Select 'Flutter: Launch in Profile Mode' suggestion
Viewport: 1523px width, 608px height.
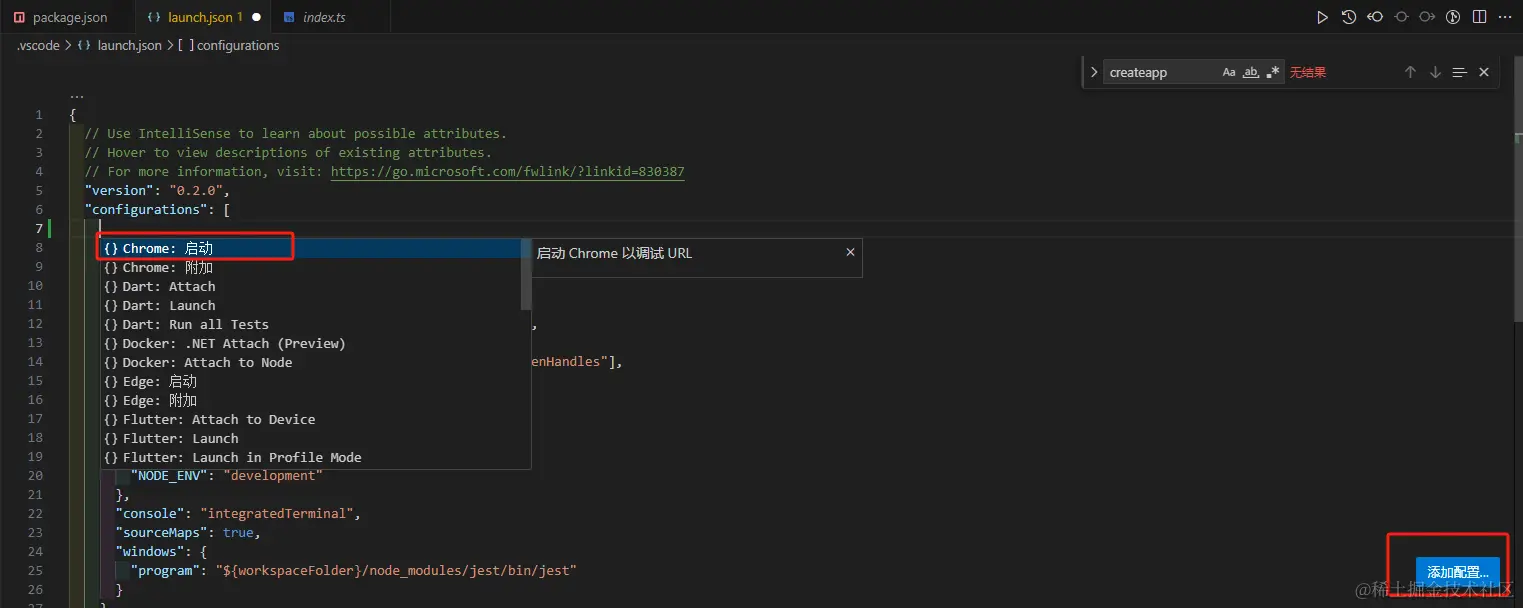[x=310, y=457]
